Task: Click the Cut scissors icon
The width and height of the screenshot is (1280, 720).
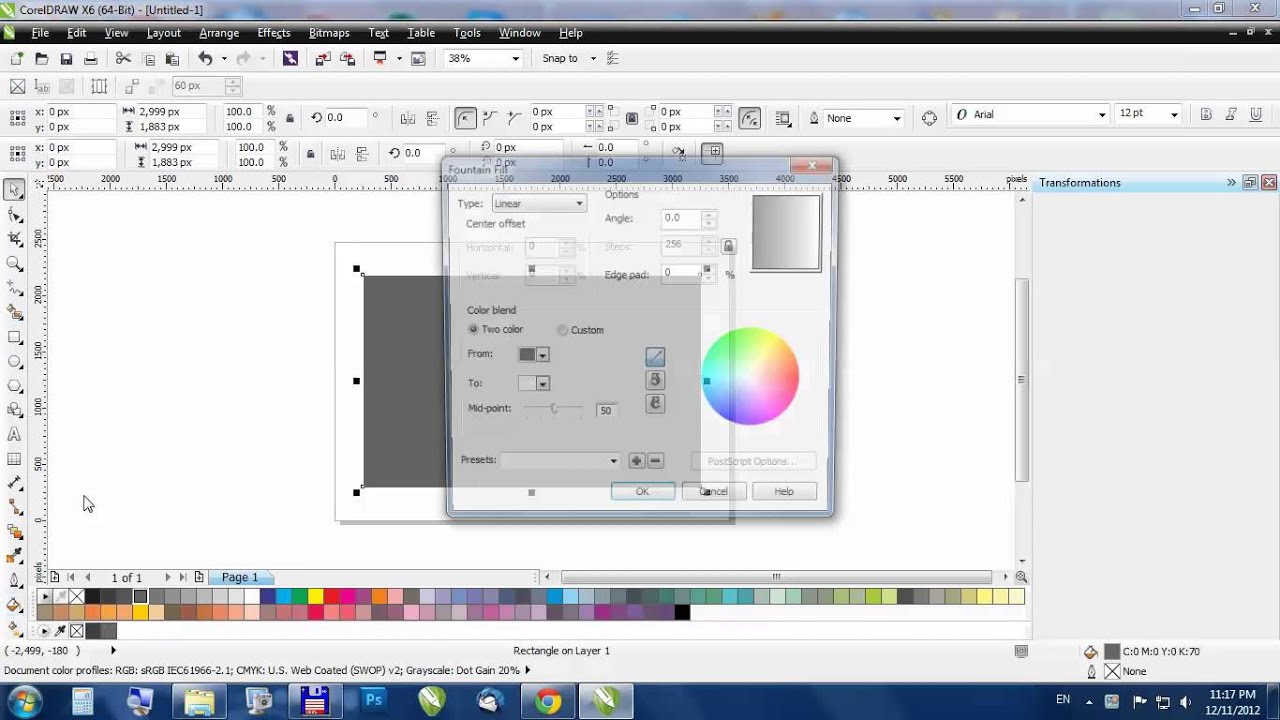Action: point(123,59)
